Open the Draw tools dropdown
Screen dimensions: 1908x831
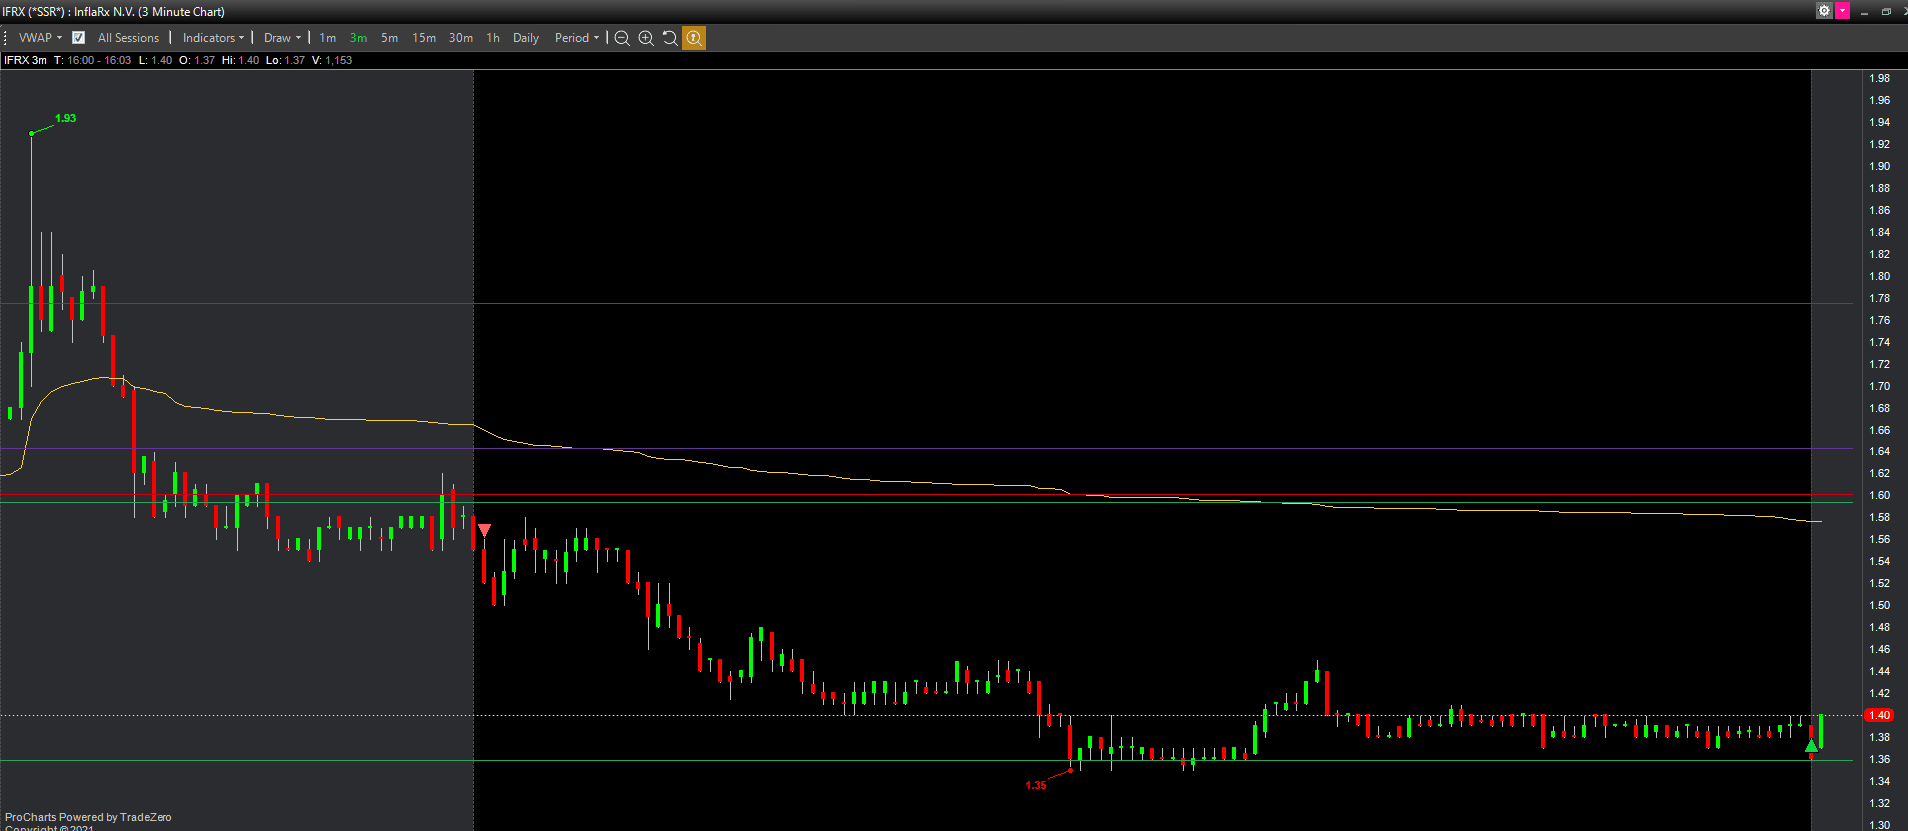pyautogui.click(x=282, y=38)
